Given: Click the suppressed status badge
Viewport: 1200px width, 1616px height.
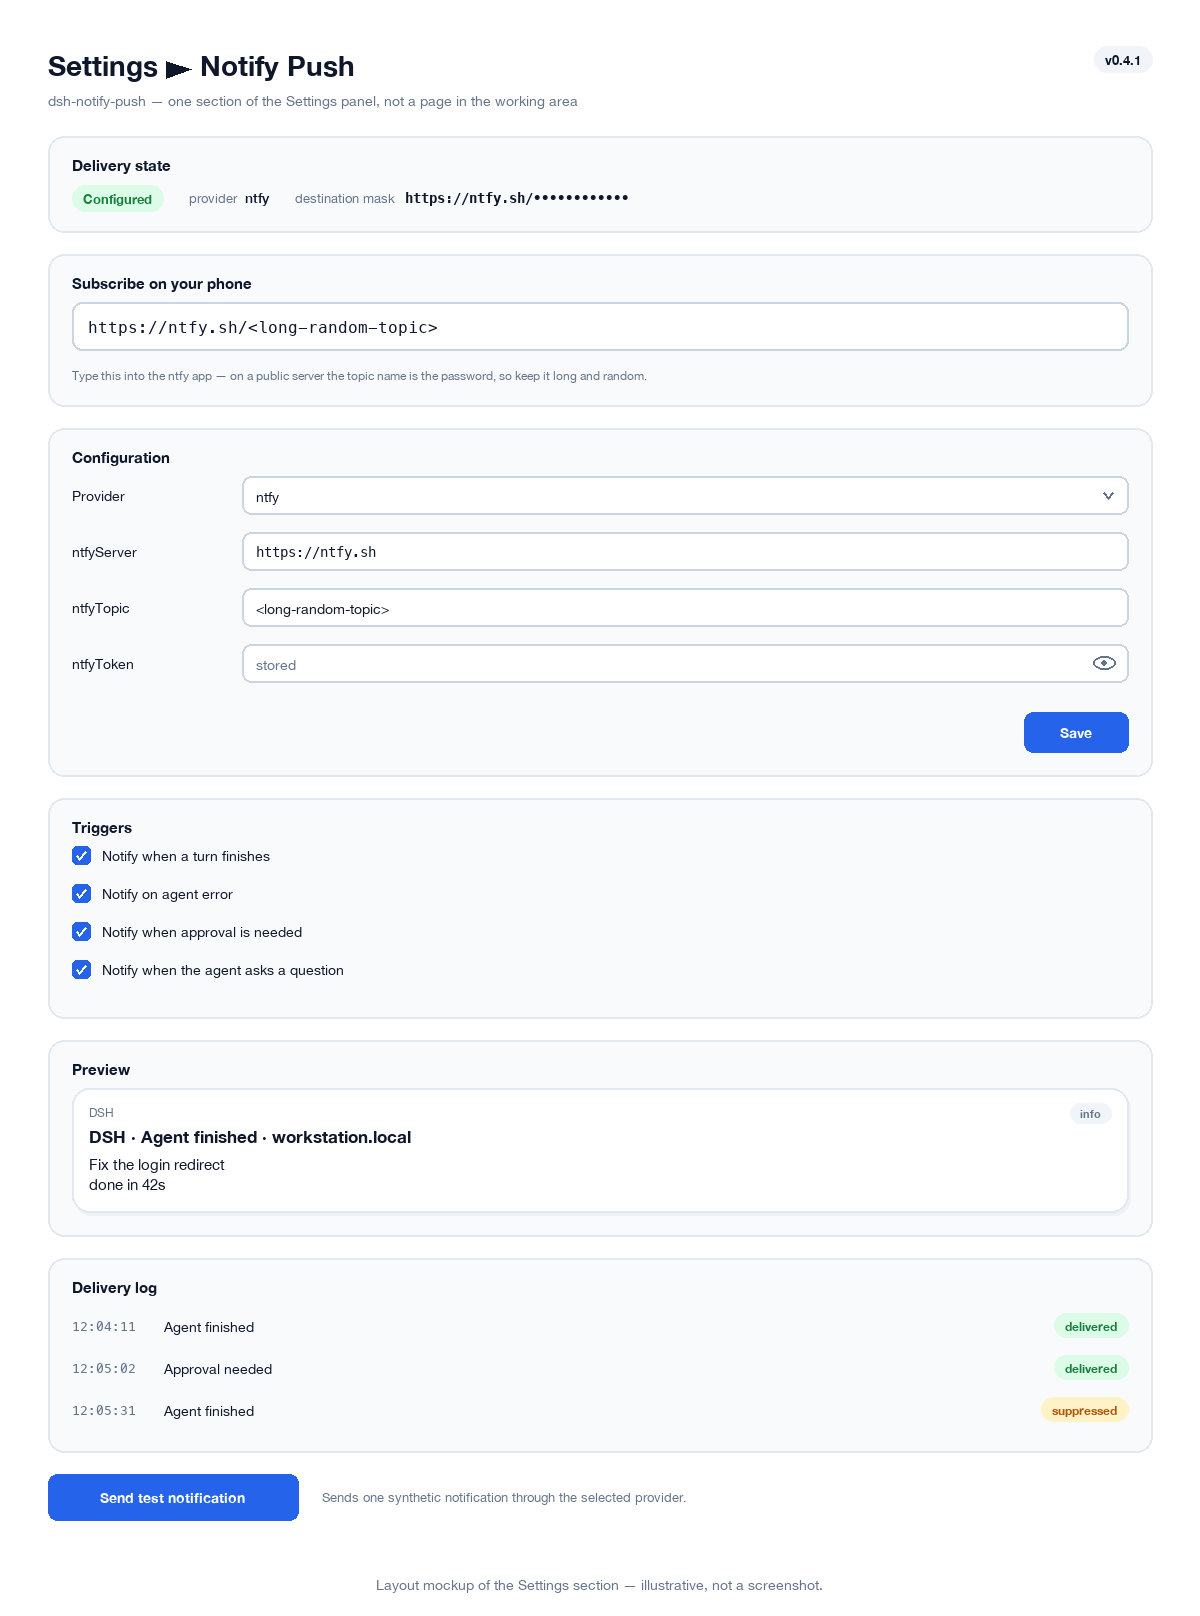Looking at the screenshot, I should [x=1085, y=1410].
